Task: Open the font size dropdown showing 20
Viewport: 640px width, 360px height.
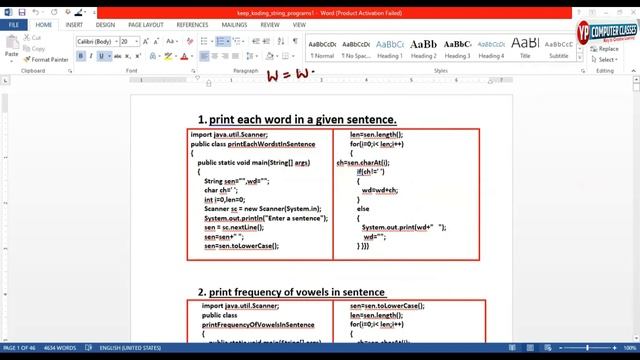Action: tap(137, 42)
